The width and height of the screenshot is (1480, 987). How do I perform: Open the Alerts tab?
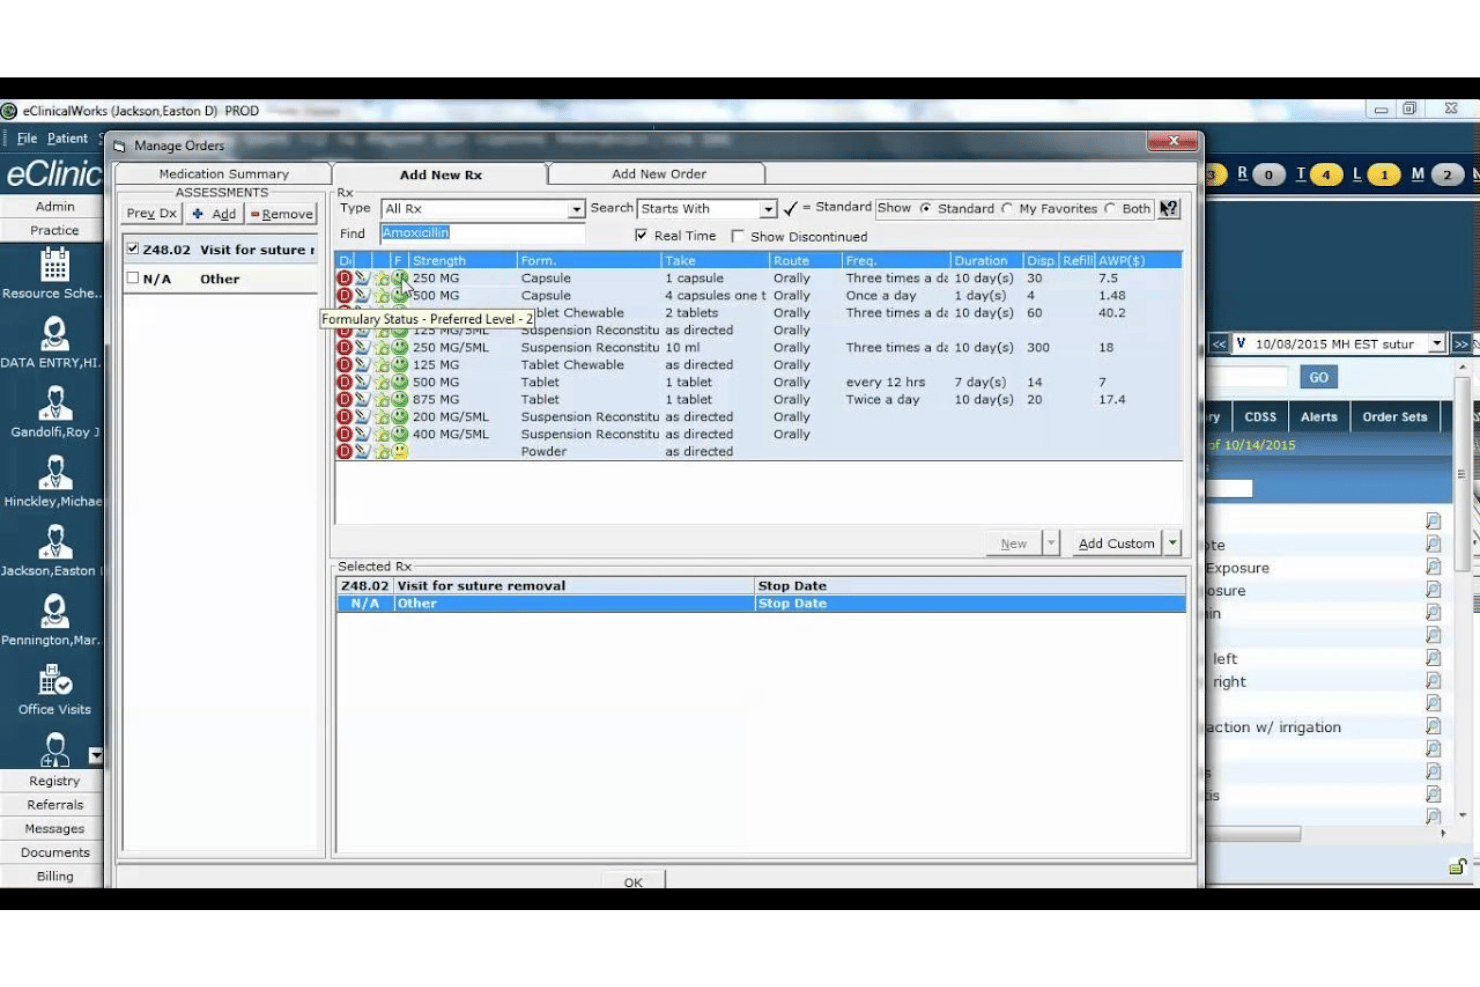1319,416
